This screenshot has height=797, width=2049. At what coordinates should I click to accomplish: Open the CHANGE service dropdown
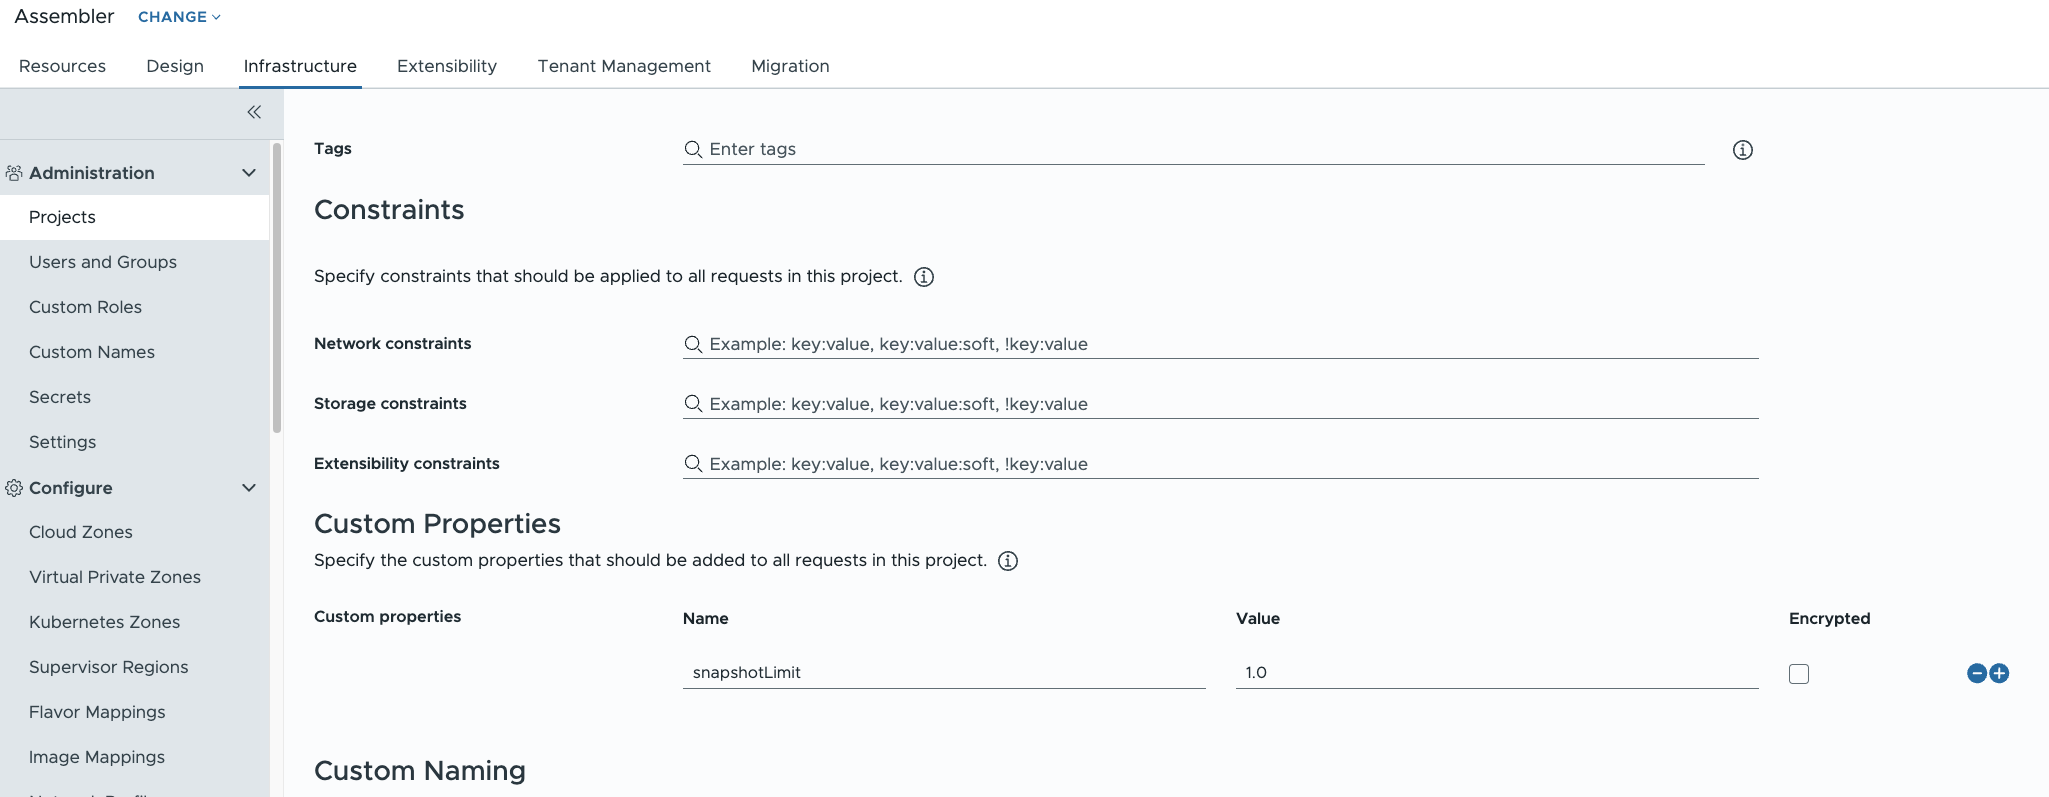point(179,17)
